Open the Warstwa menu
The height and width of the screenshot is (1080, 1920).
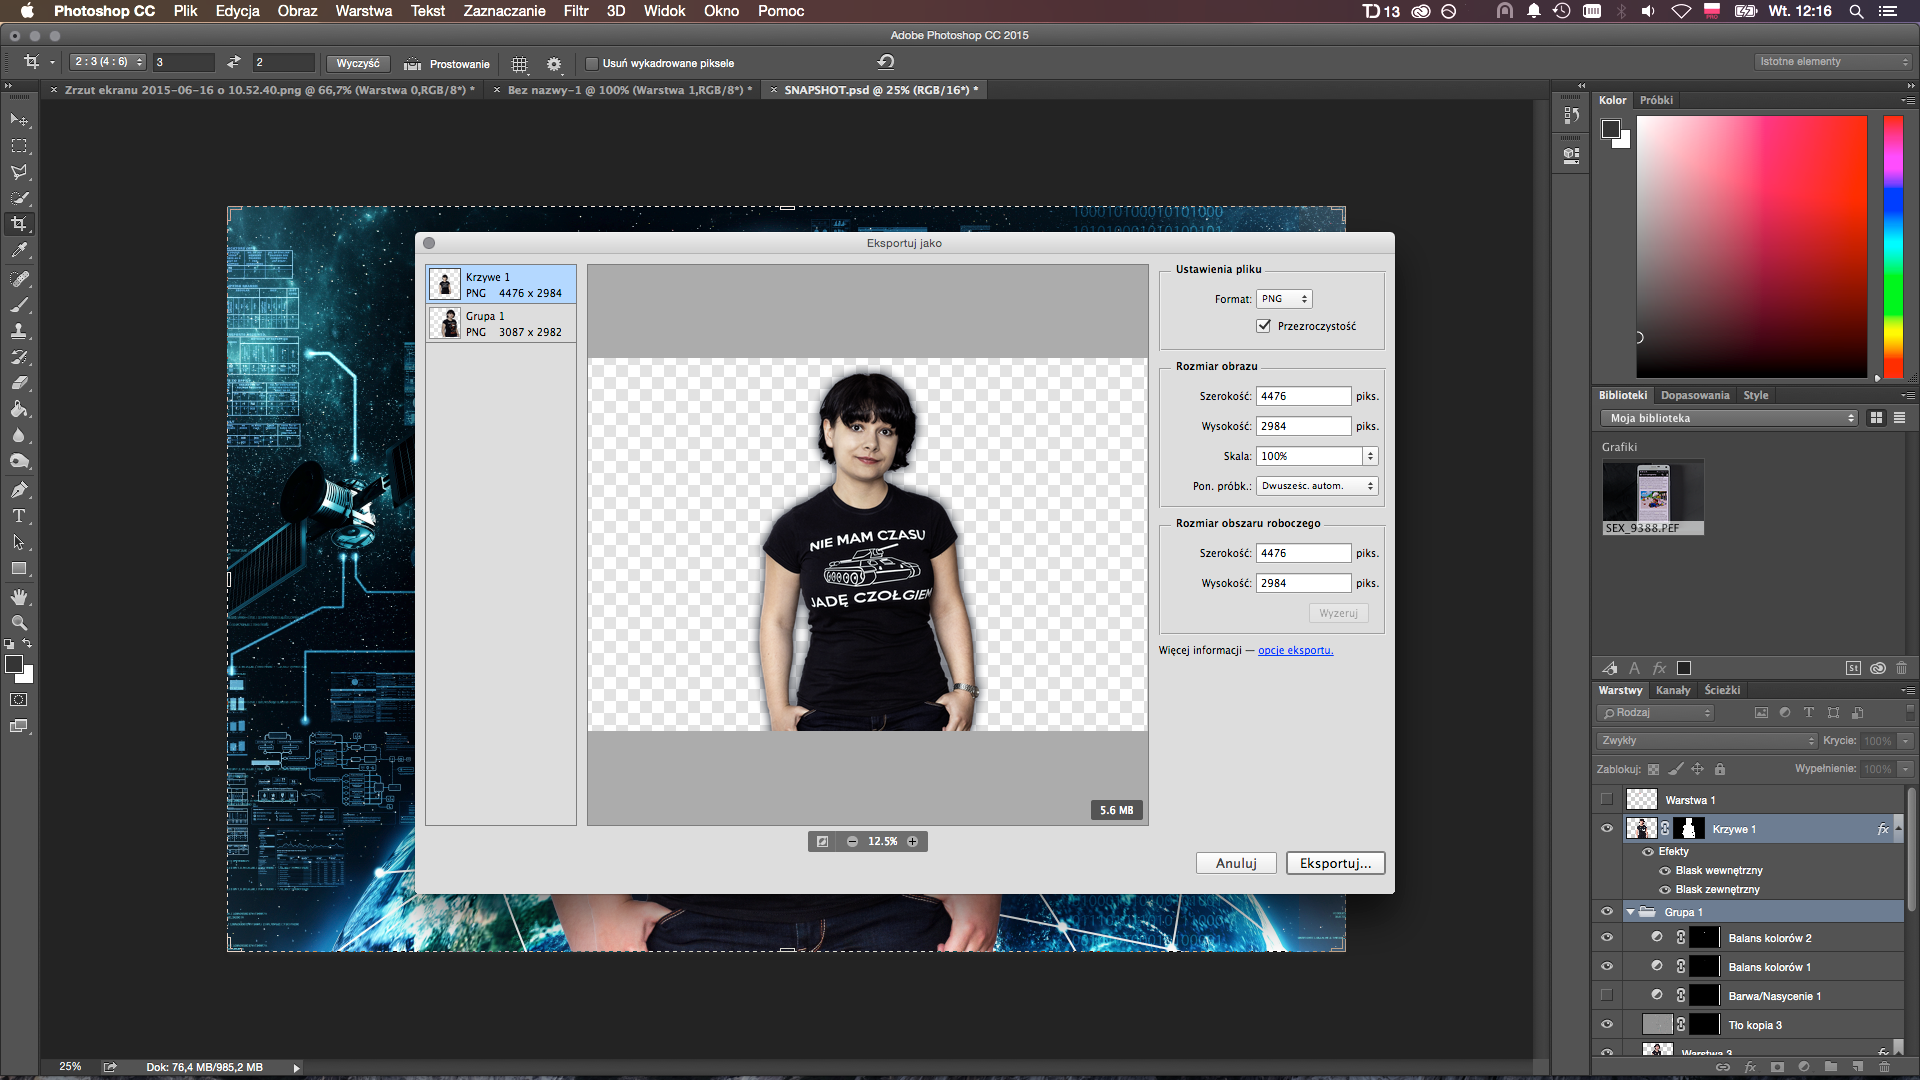363,11
